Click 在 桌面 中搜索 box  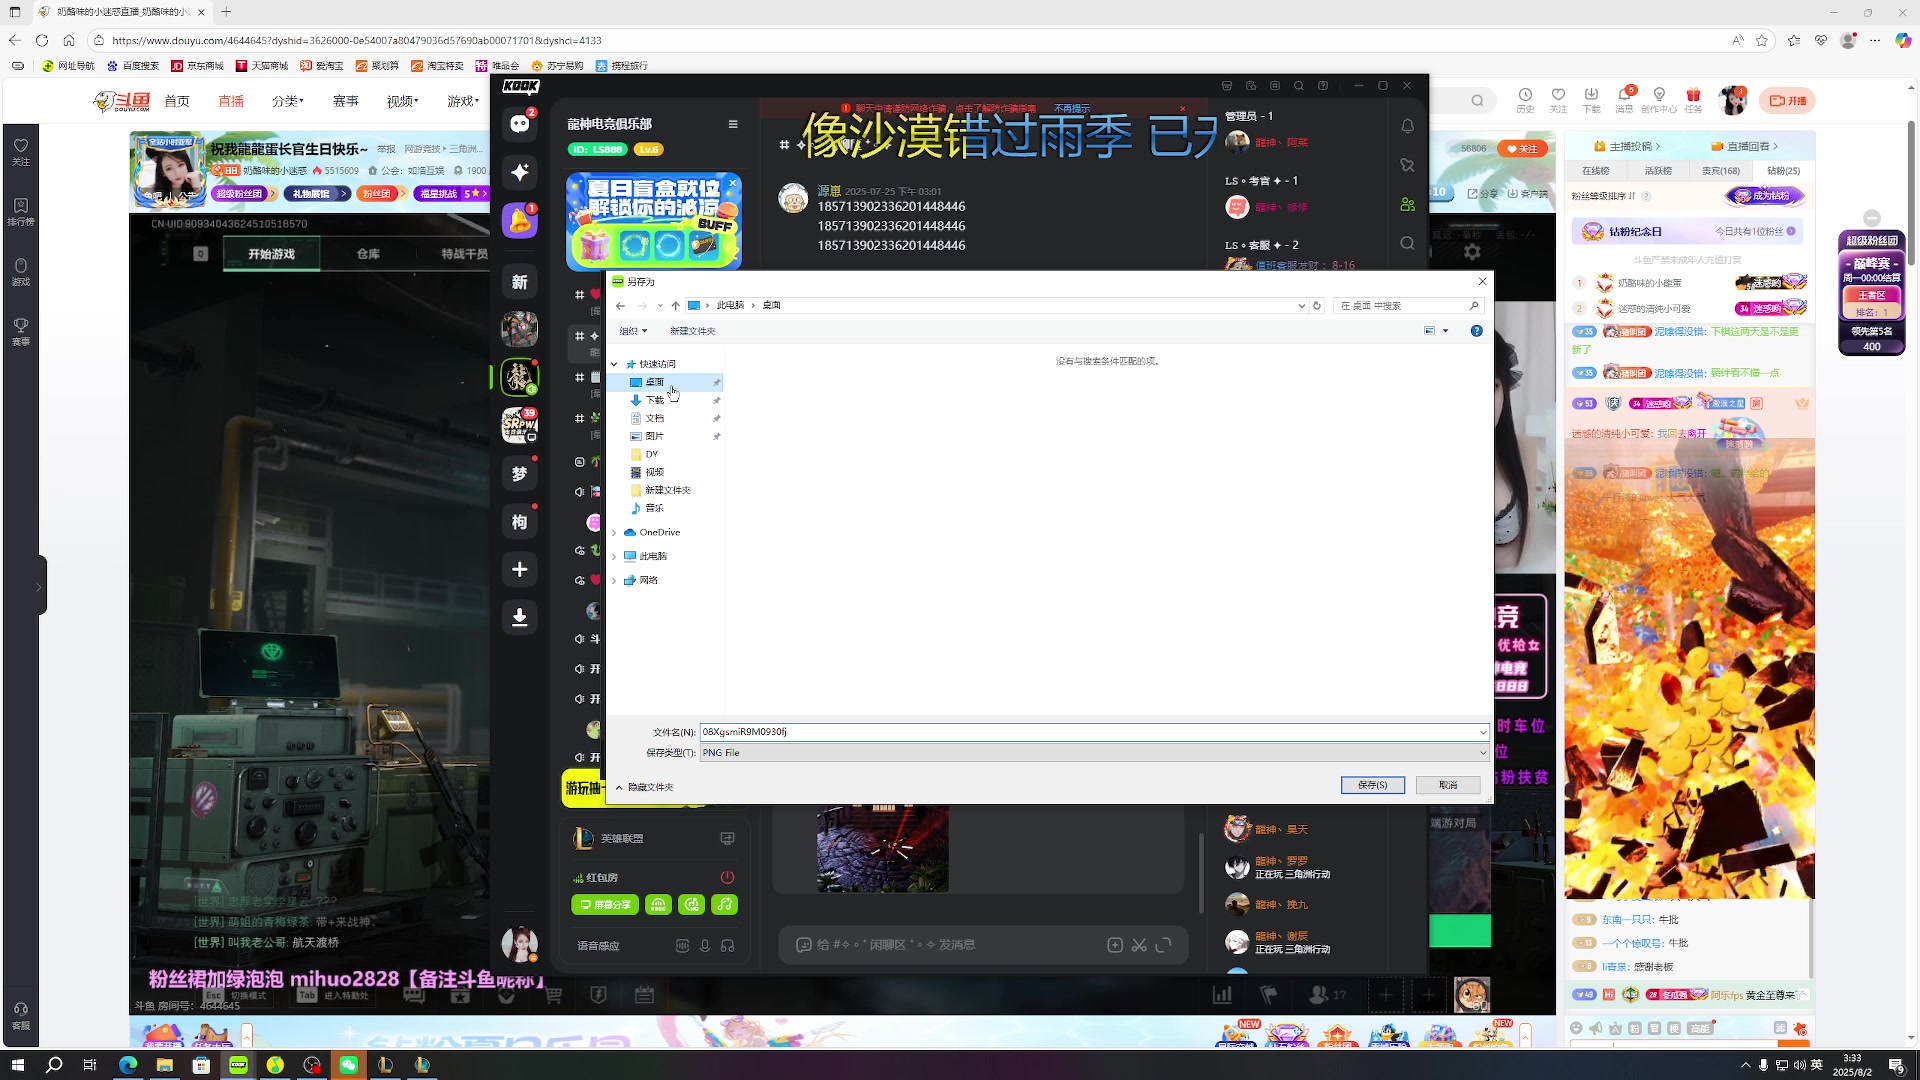(1408, 306)
